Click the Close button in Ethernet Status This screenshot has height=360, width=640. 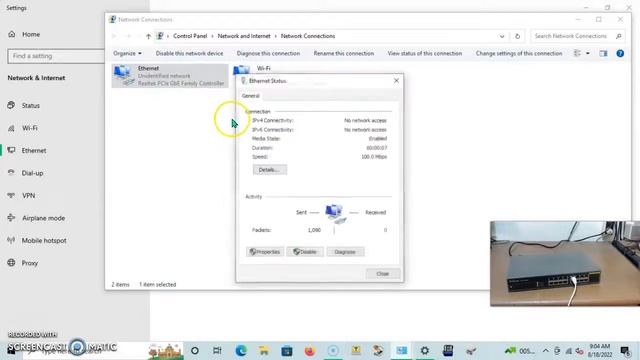382,273
